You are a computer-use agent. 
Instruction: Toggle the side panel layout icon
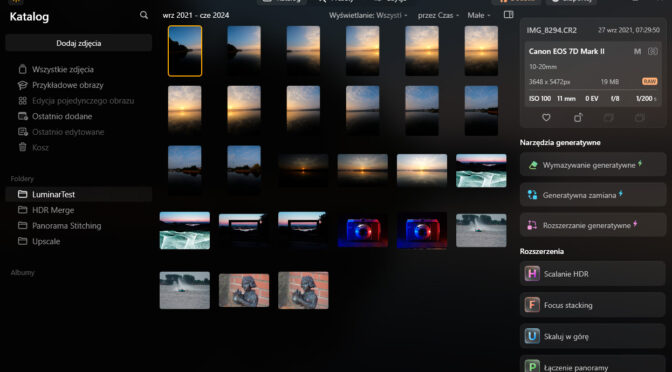(x=508, y=15)
